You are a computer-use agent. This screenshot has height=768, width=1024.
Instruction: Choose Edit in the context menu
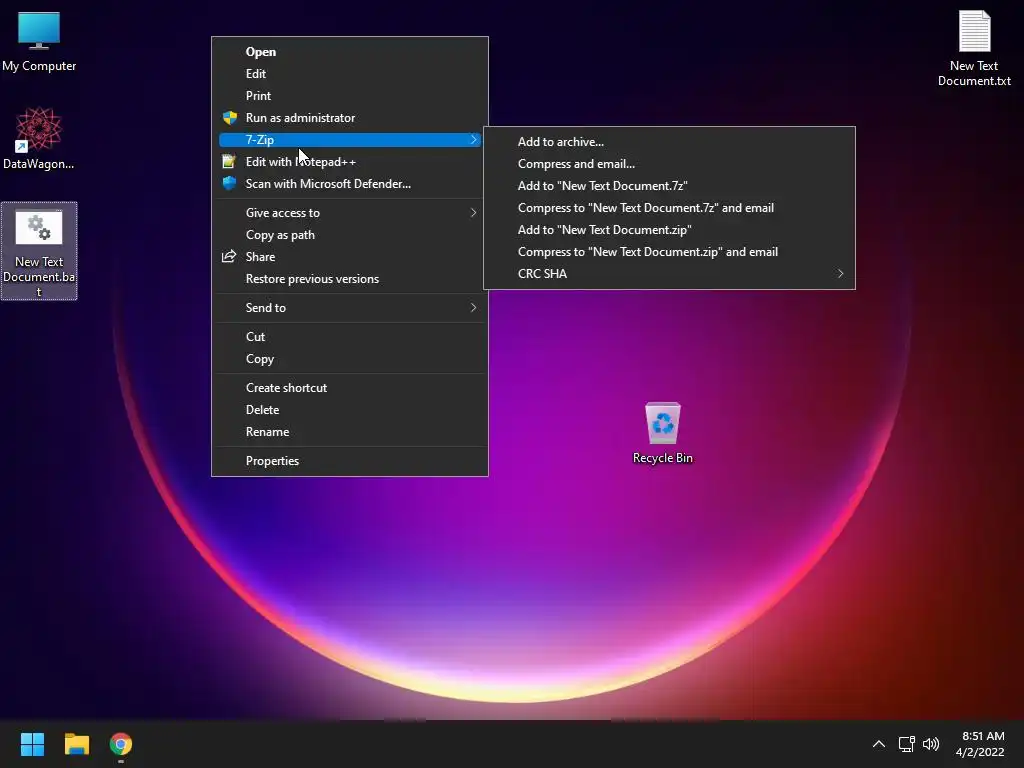[x=349, y=74]
